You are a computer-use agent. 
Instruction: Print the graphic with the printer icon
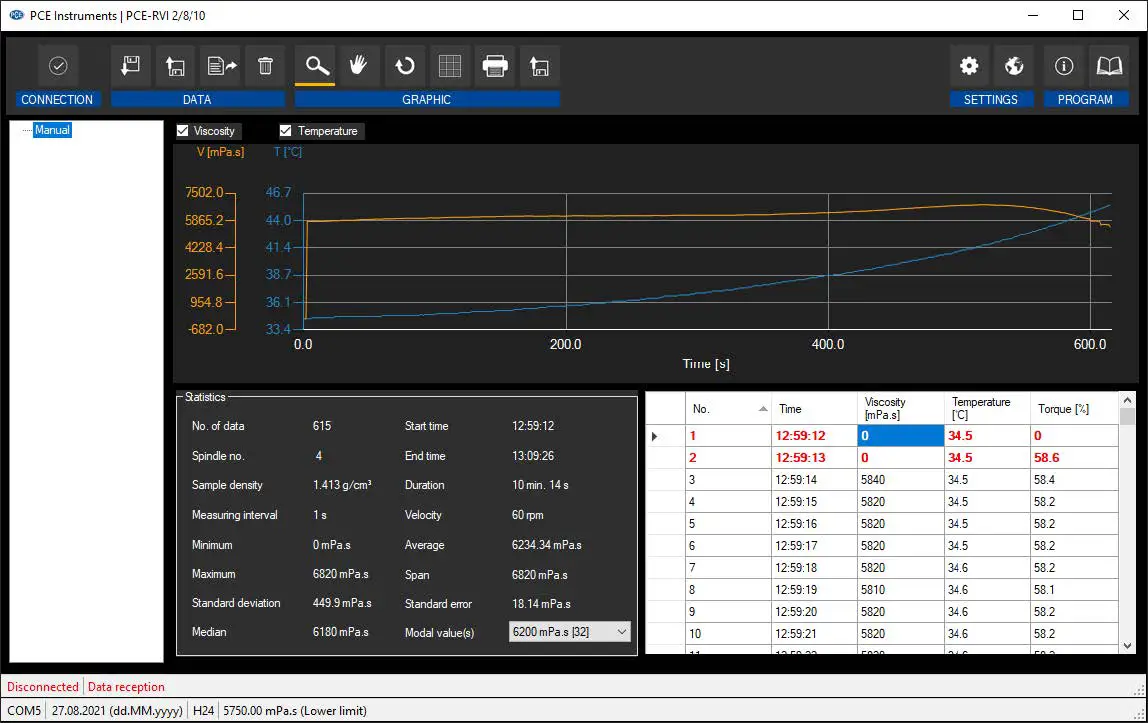click(x=495, y=66)
